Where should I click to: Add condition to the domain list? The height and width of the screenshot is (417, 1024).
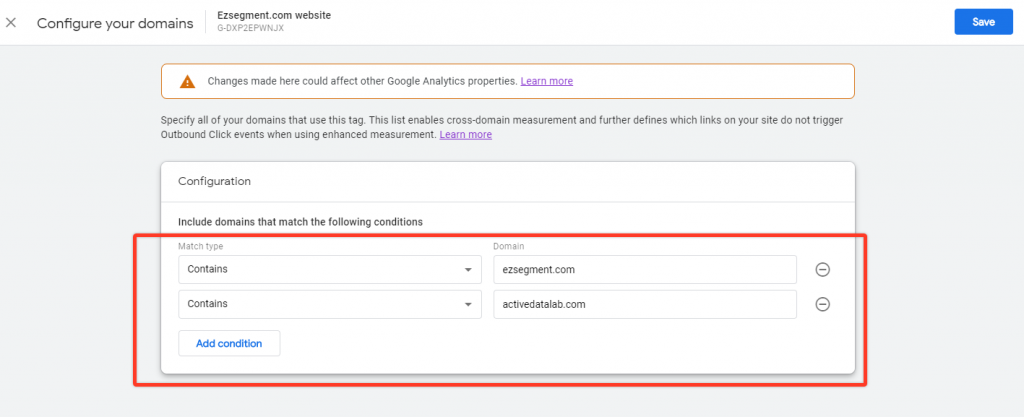[229, 343]
